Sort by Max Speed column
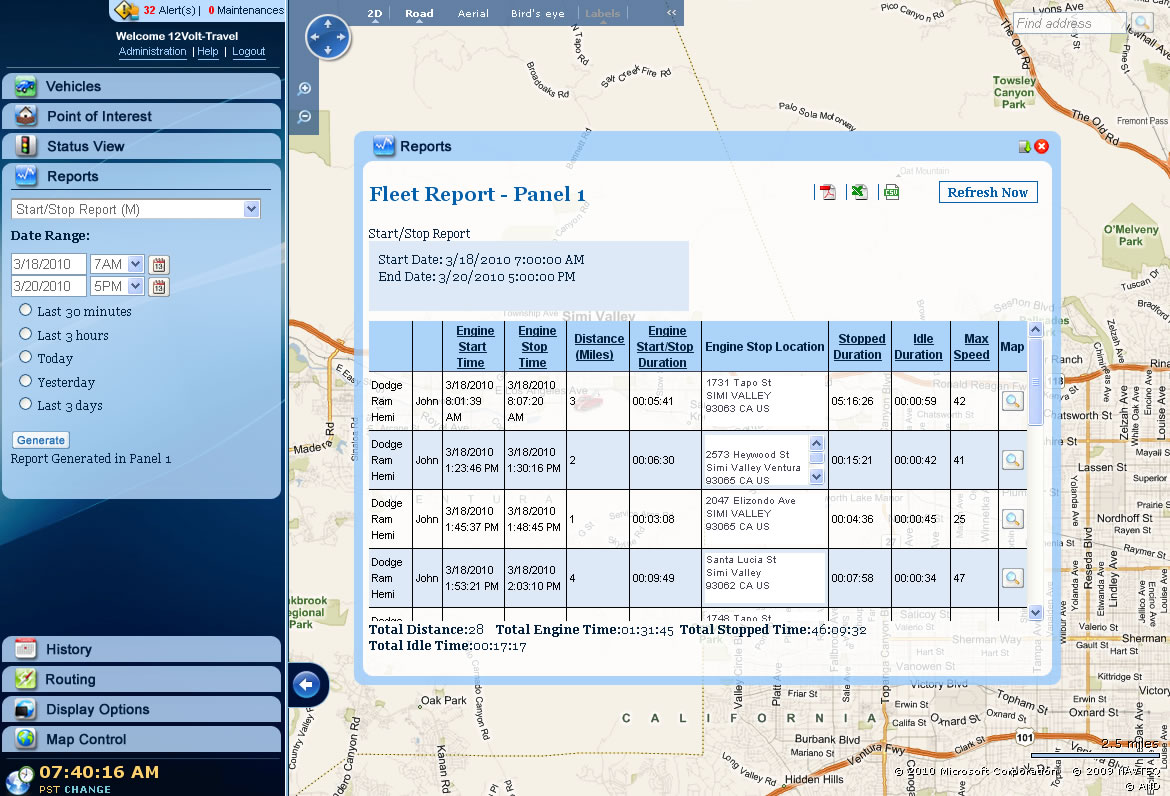1170x796 pixels. point(972,347)
